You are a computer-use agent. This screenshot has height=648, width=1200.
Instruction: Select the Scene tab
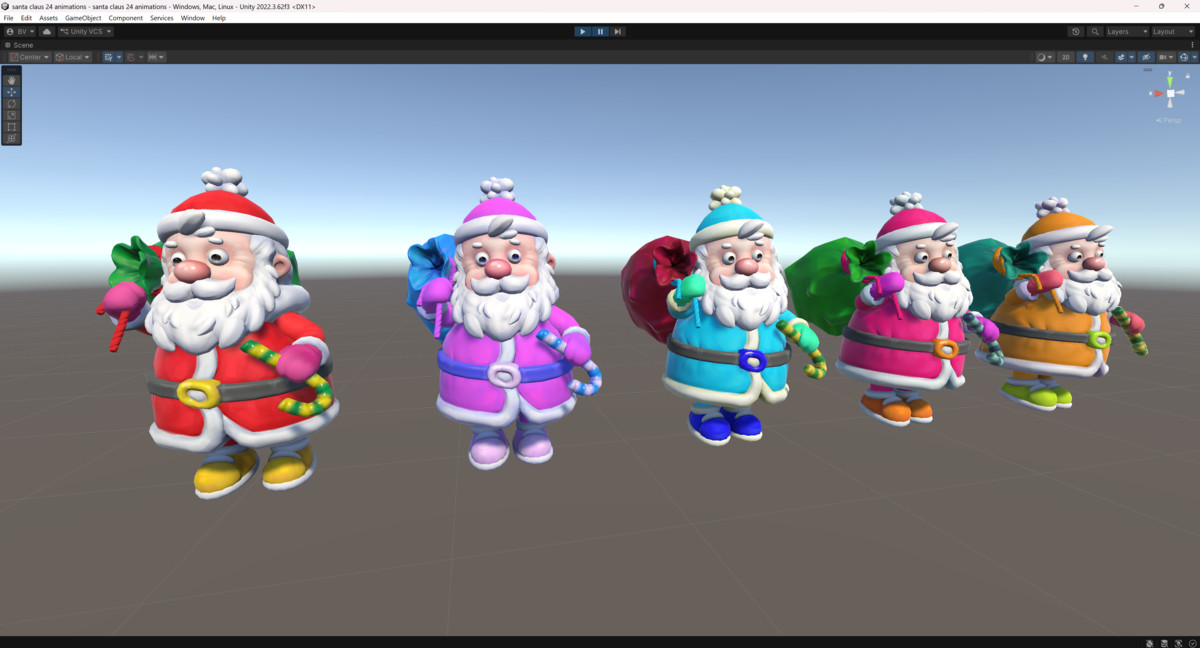click(x=19, y=45)
